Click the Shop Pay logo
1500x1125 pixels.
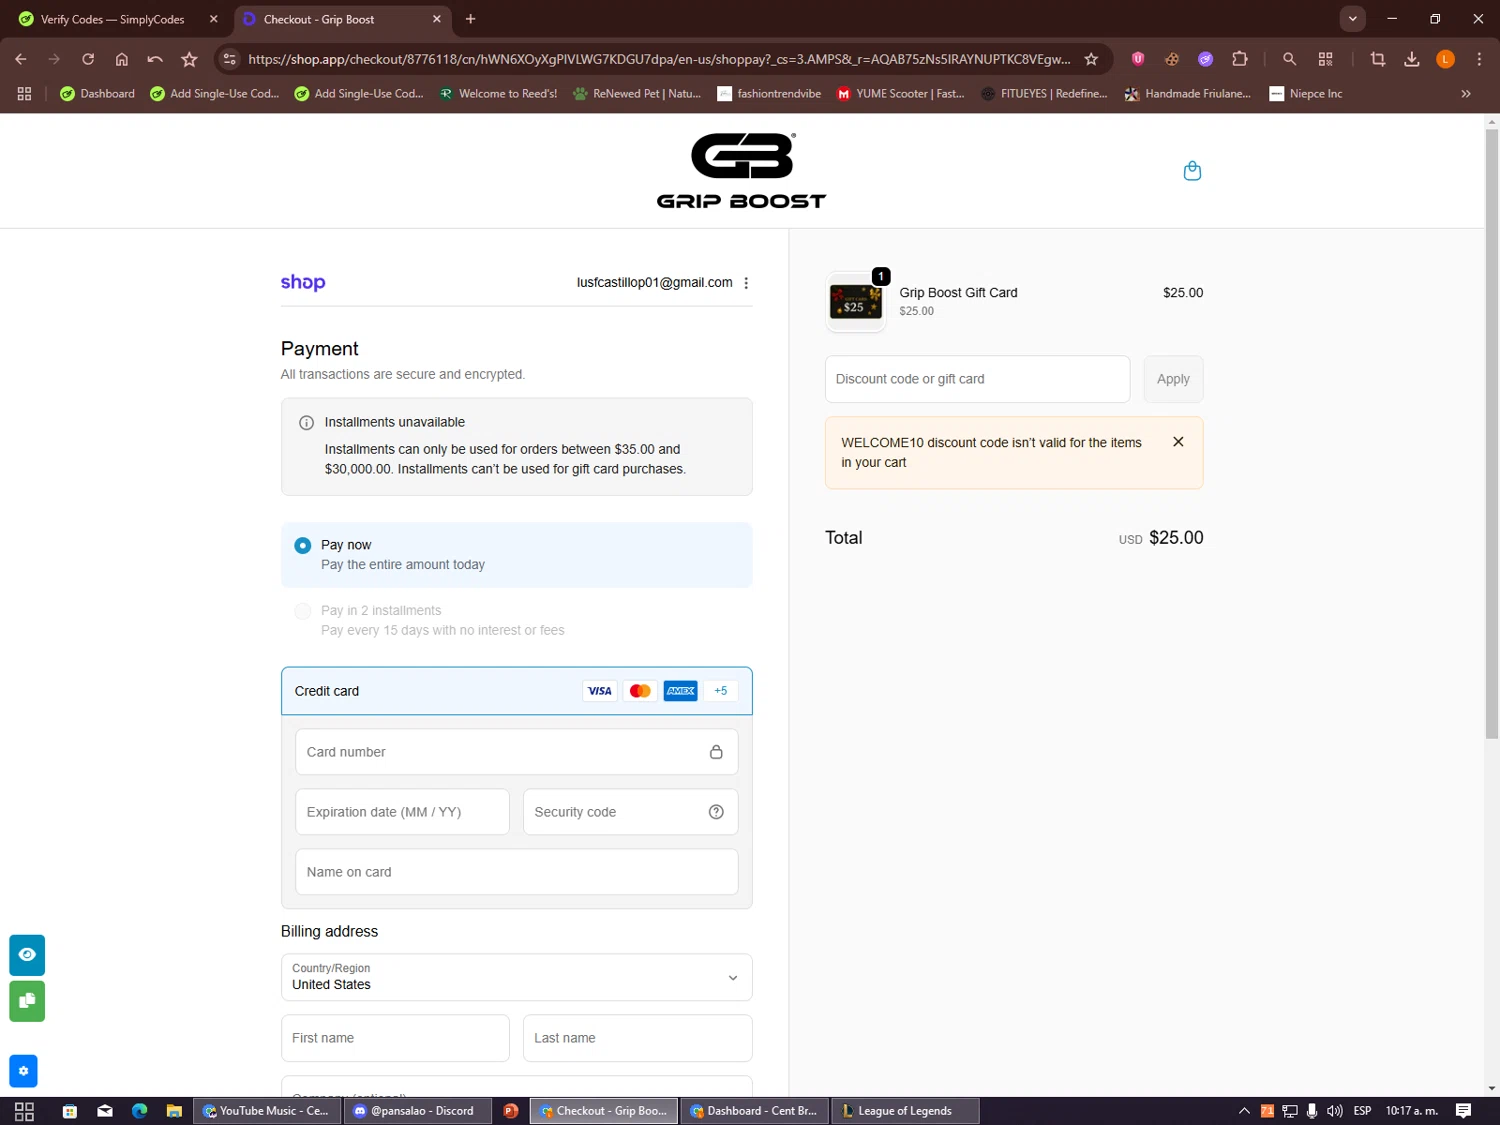pyautogui.click(x=303, y=282)
